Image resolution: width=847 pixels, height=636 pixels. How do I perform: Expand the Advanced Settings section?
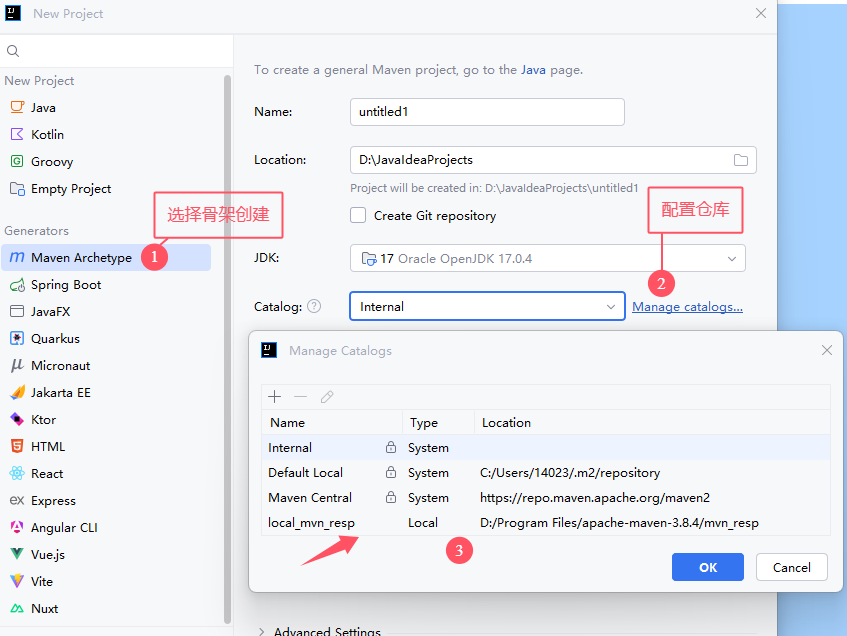(261, 631)
